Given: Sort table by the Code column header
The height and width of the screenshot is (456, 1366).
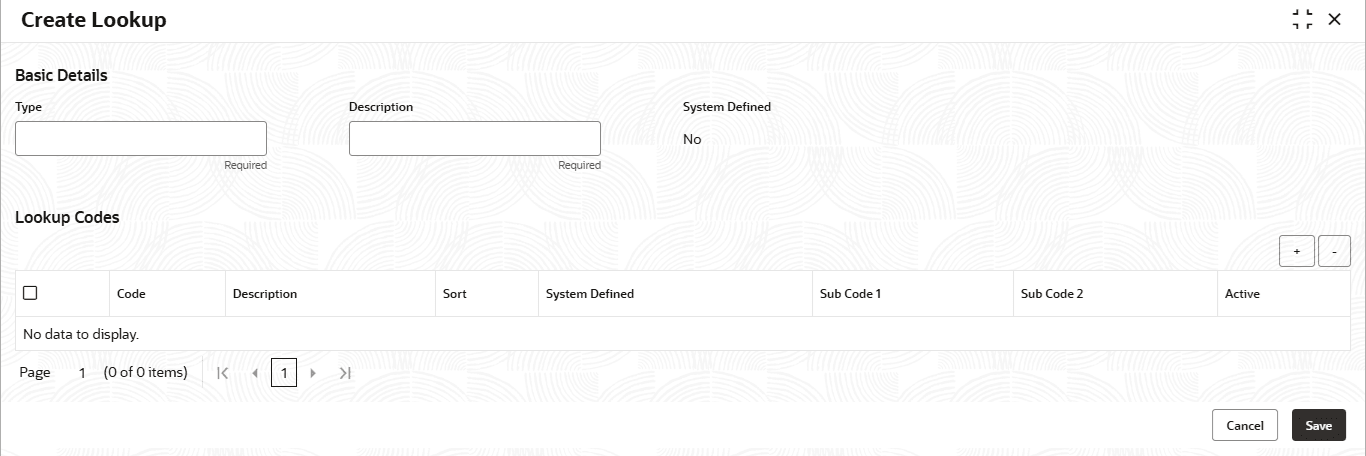Looking at the screenshot, I should (x=131, y=294).
